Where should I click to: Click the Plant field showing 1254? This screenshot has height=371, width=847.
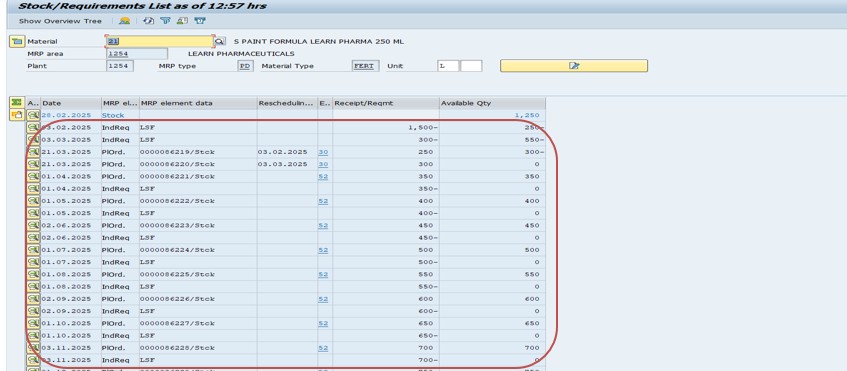(119, 66)
